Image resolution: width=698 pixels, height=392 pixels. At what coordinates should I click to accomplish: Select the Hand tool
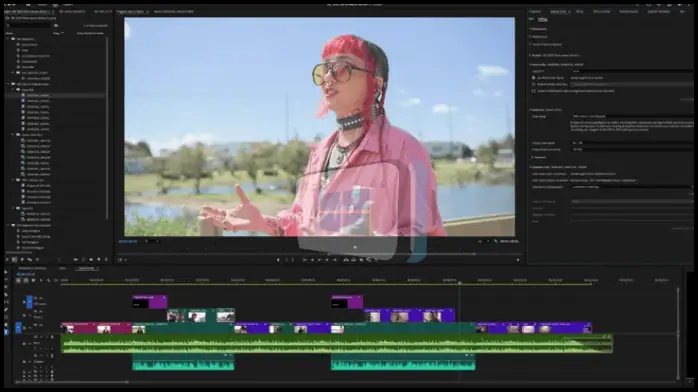pos(6,324)
